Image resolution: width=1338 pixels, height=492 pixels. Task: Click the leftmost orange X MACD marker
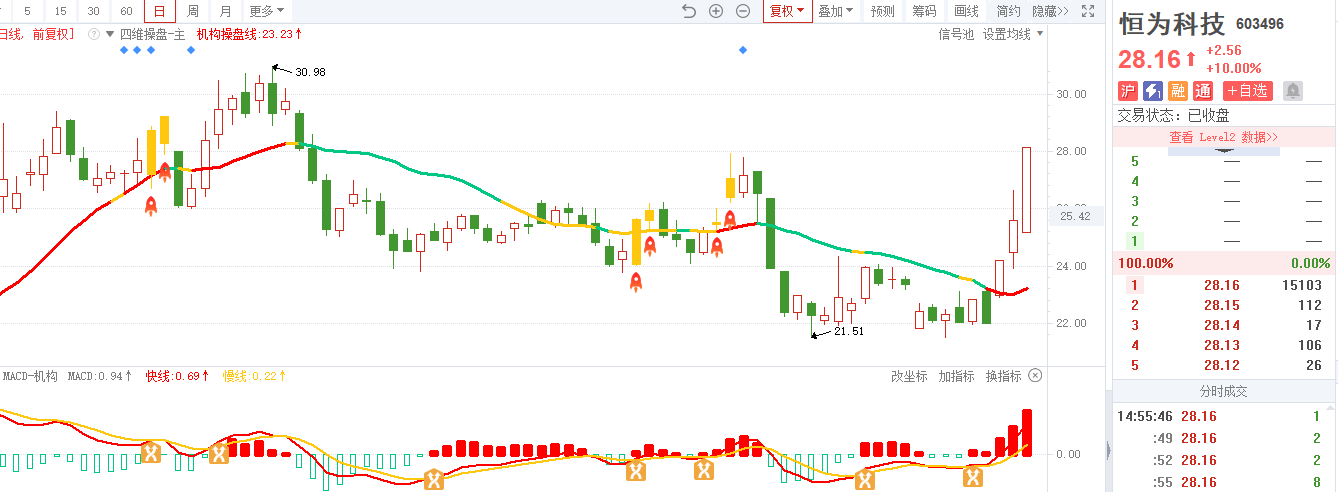coord(151,453)
